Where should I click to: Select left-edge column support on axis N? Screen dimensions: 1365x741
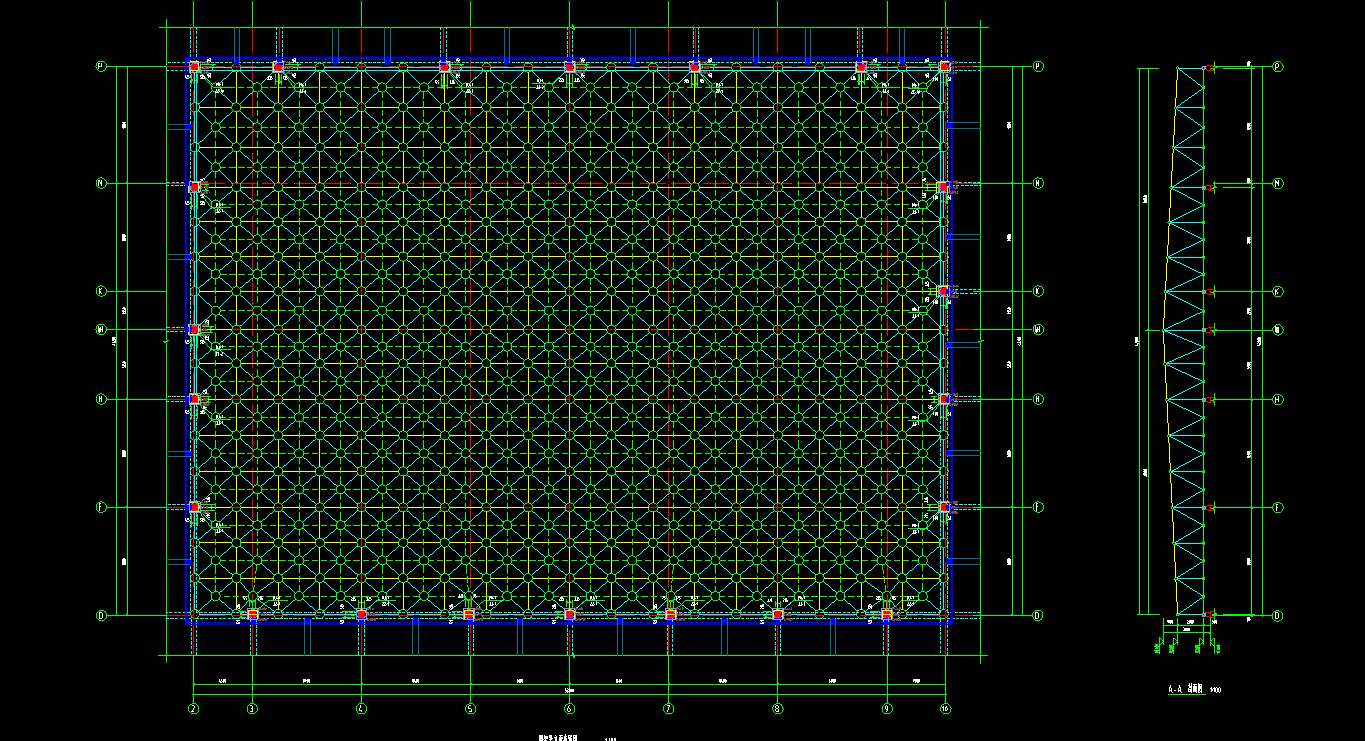coord(194,187)
